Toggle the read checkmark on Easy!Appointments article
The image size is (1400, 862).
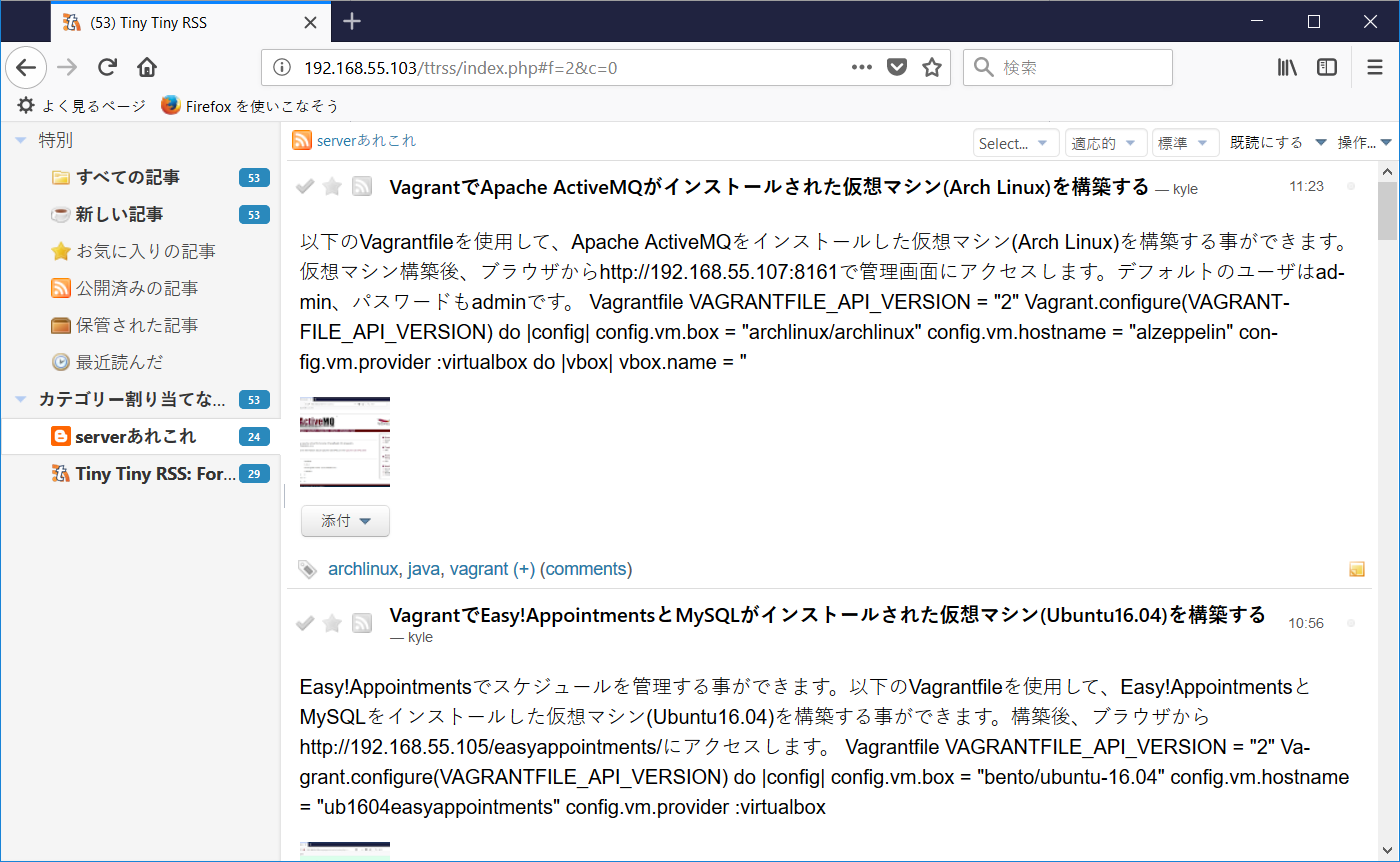point(306,623)
